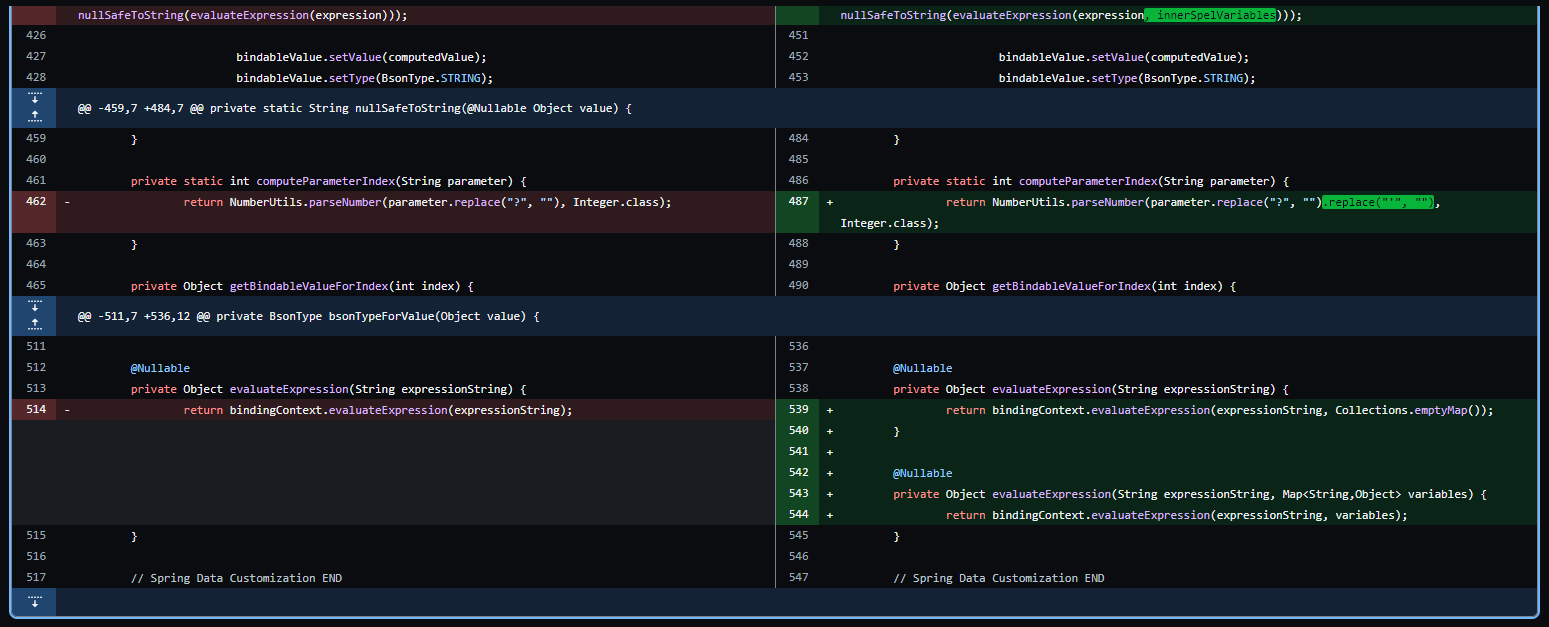Select new line number 490
Screen dimensions: 1549x627
point(797,285)
